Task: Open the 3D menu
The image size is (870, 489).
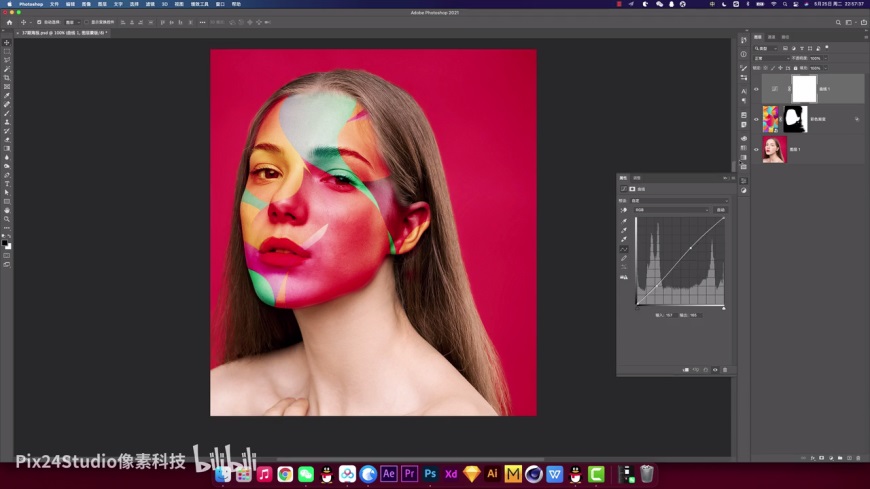Action: (164, 4)
